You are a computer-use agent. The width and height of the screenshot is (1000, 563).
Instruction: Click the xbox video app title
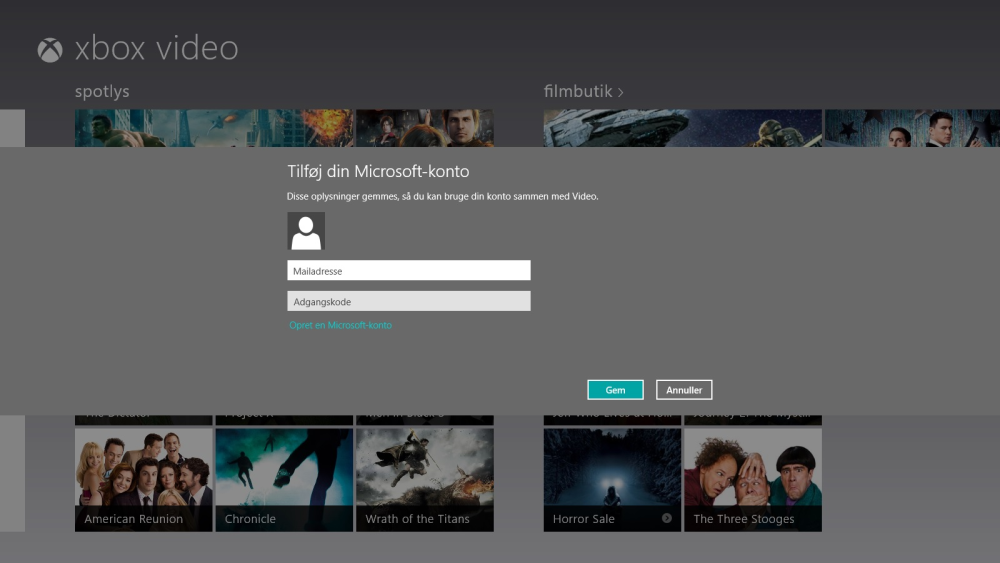click(156, 49)
